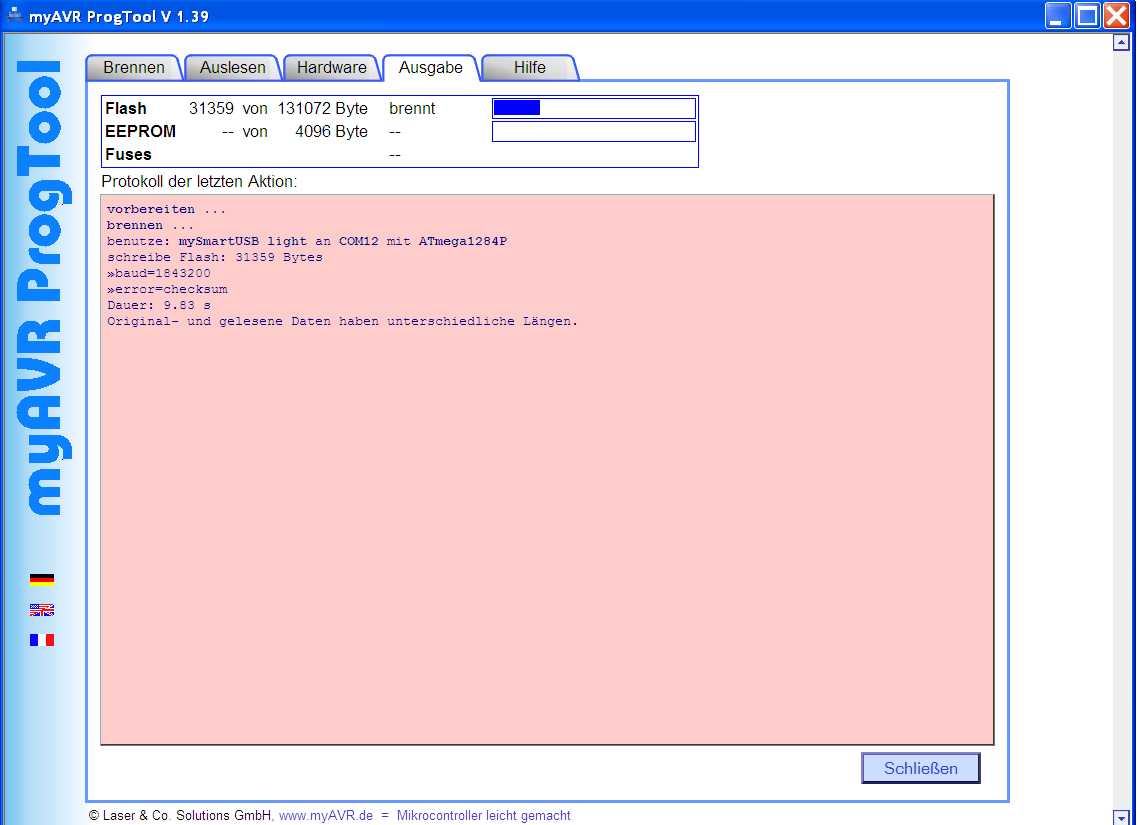Click 'Mikrocontroller leicht gemacht' footer text
1138x825 pixels.
(483, 816)
